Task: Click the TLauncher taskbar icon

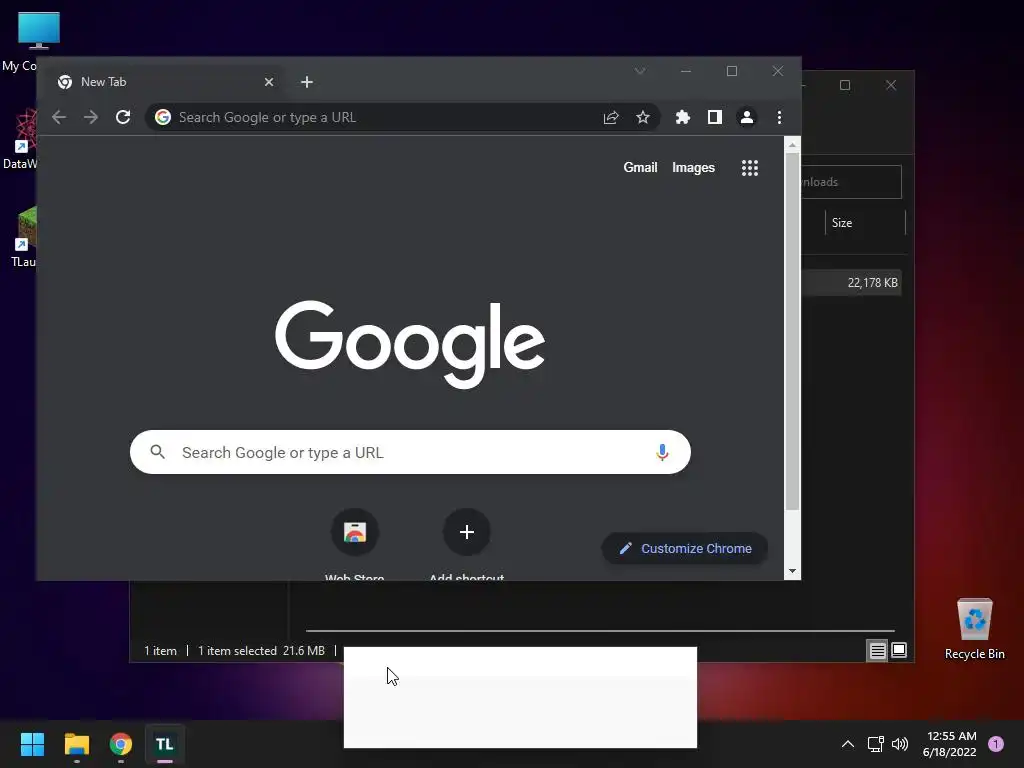Action: point(165,744)
